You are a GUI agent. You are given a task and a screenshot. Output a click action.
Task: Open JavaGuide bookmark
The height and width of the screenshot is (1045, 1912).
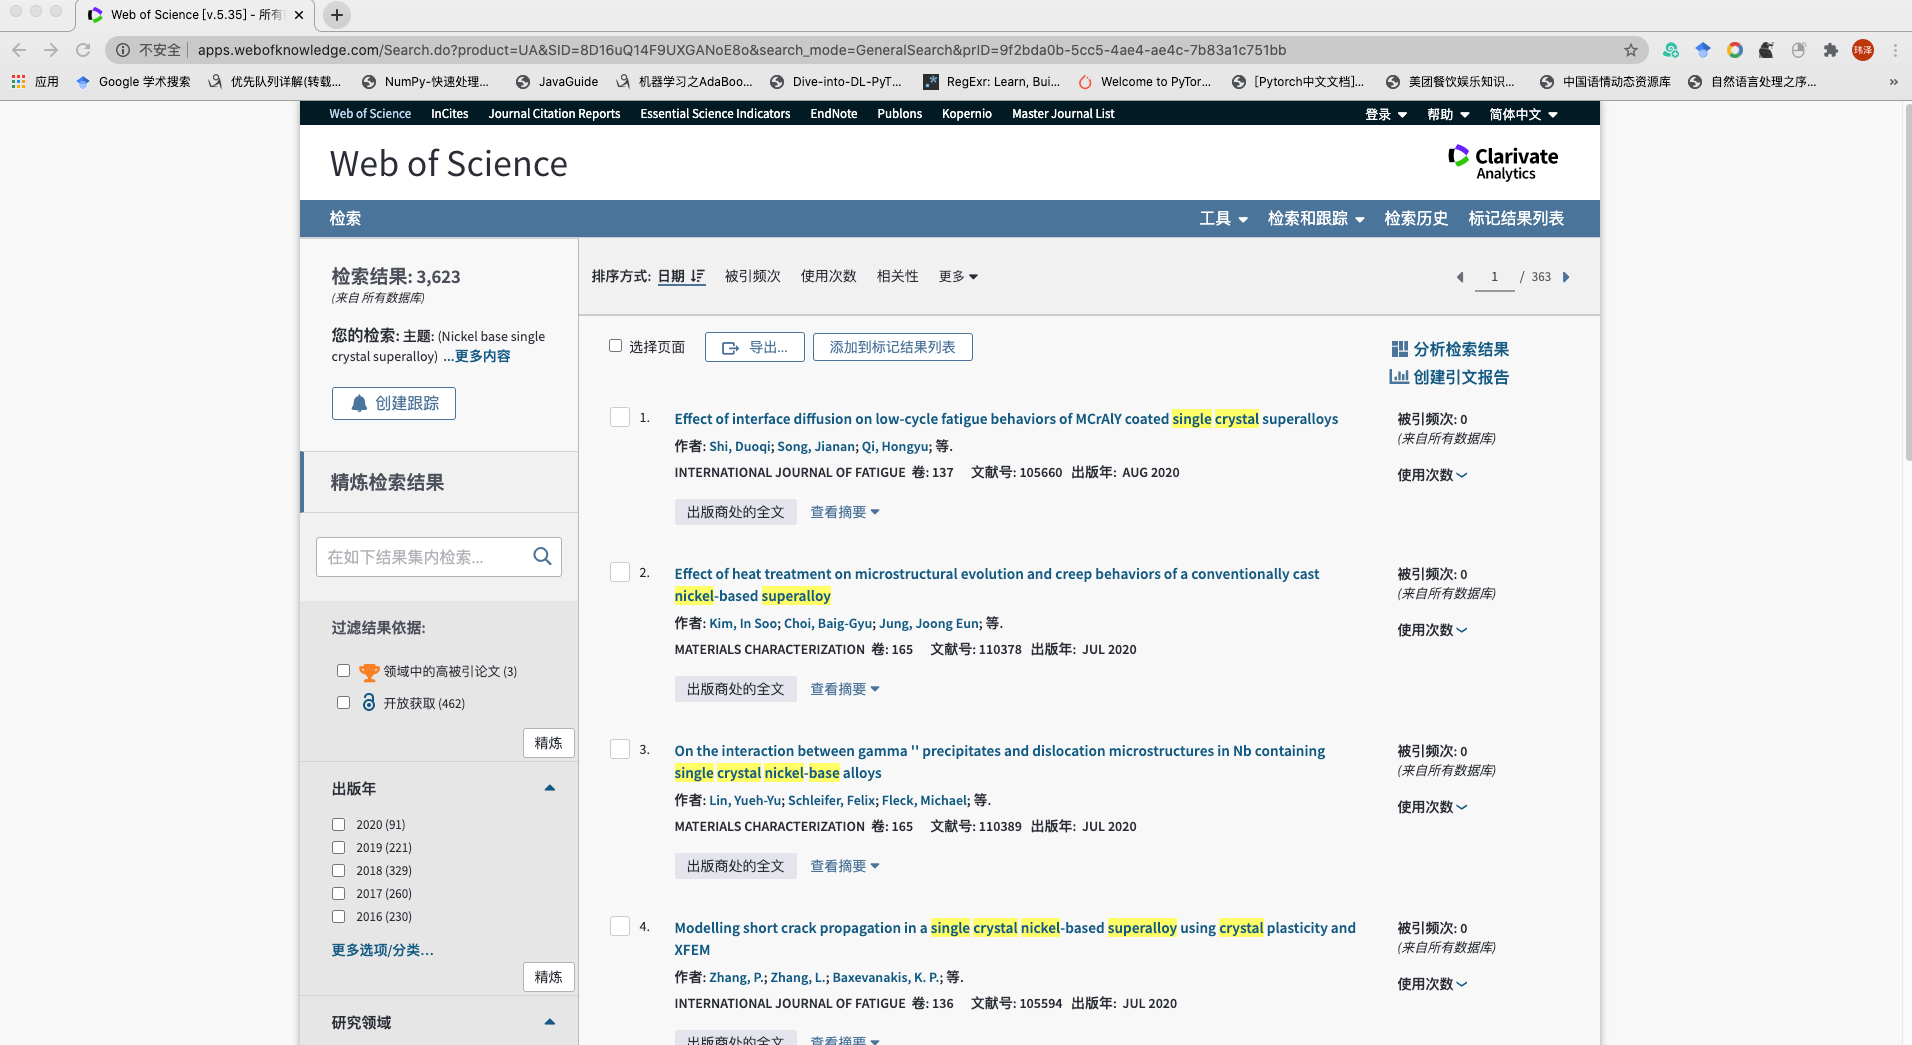coord(557,82)
